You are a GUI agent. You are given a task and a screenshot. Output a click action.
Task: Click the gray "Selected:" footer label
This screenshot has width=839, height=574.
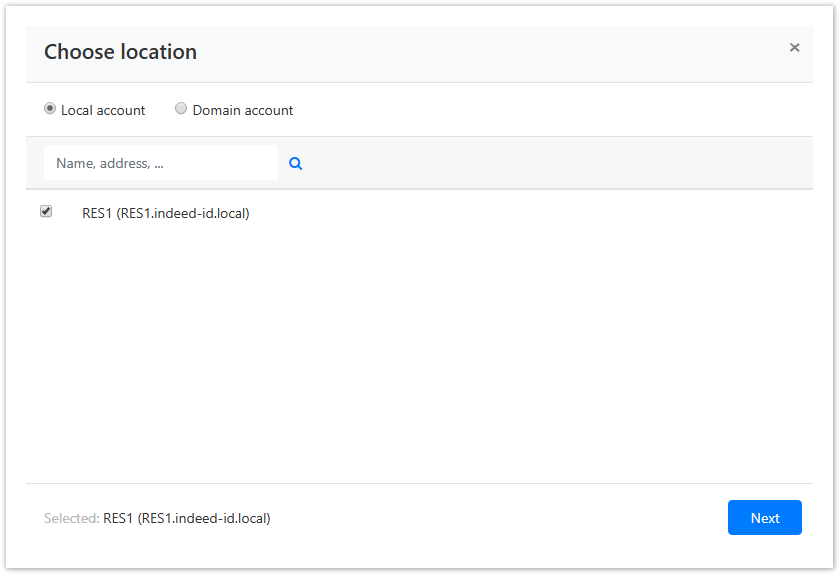[71, 518]
